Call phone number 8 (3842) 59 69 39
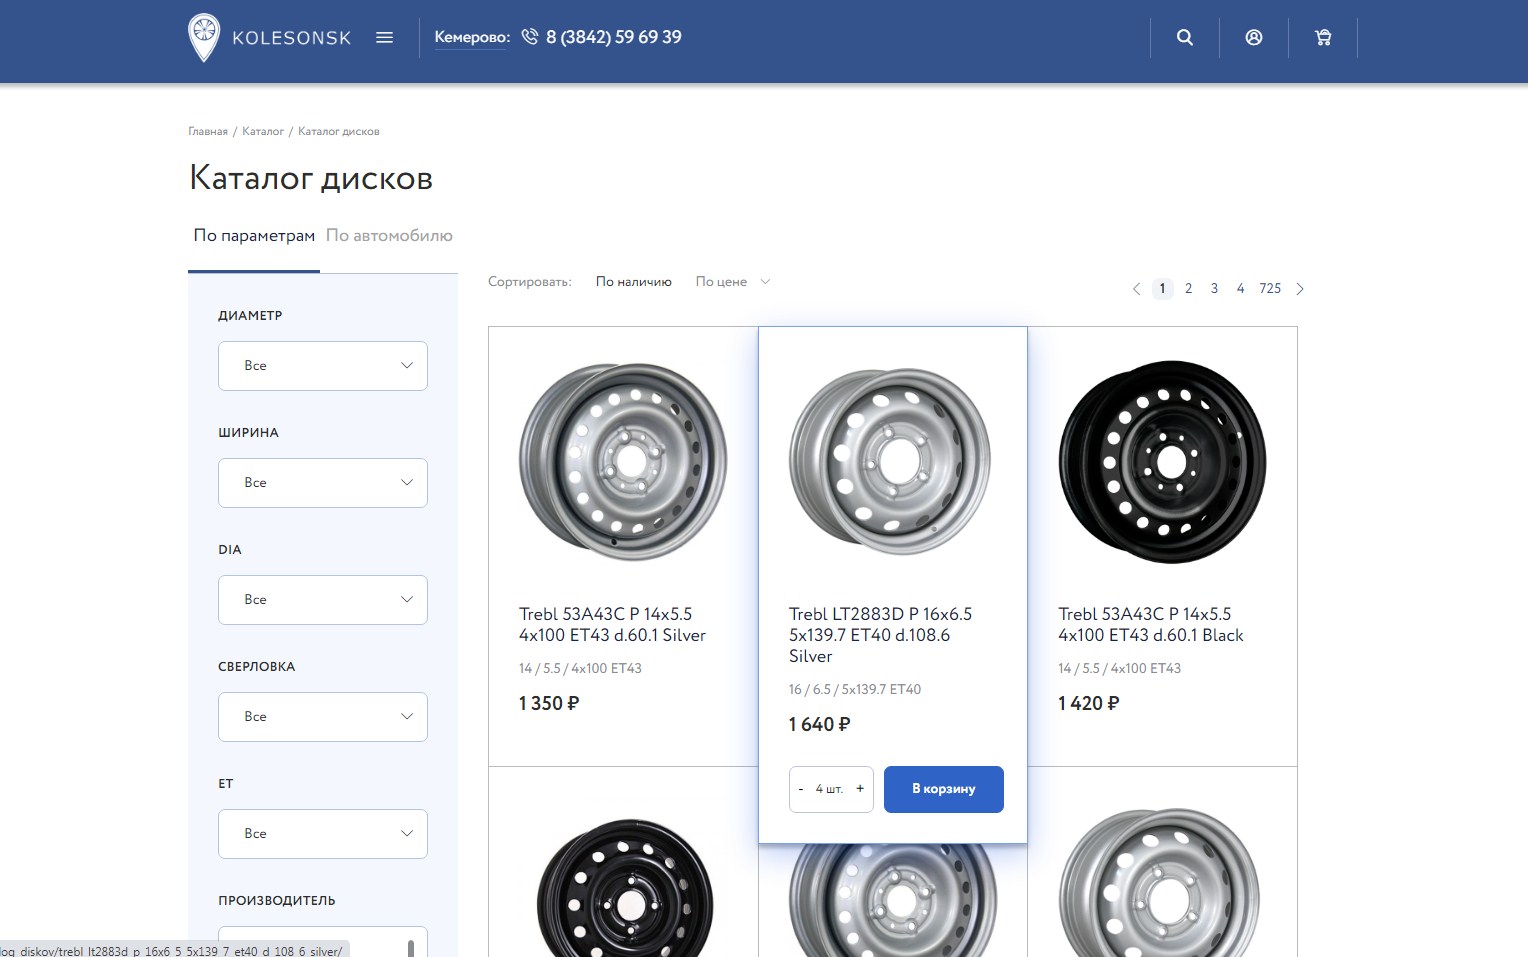 click(x=614, y=37)
